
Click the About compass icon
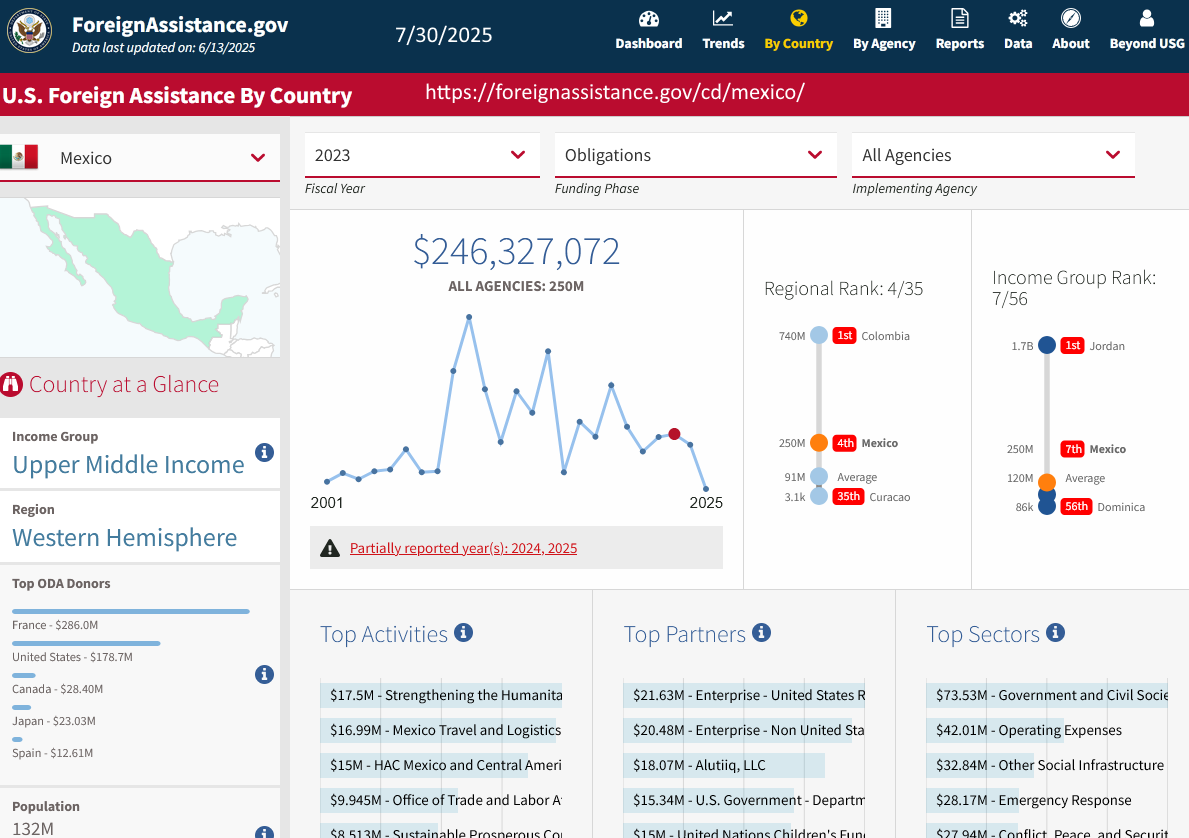(x=1071, y=18)
